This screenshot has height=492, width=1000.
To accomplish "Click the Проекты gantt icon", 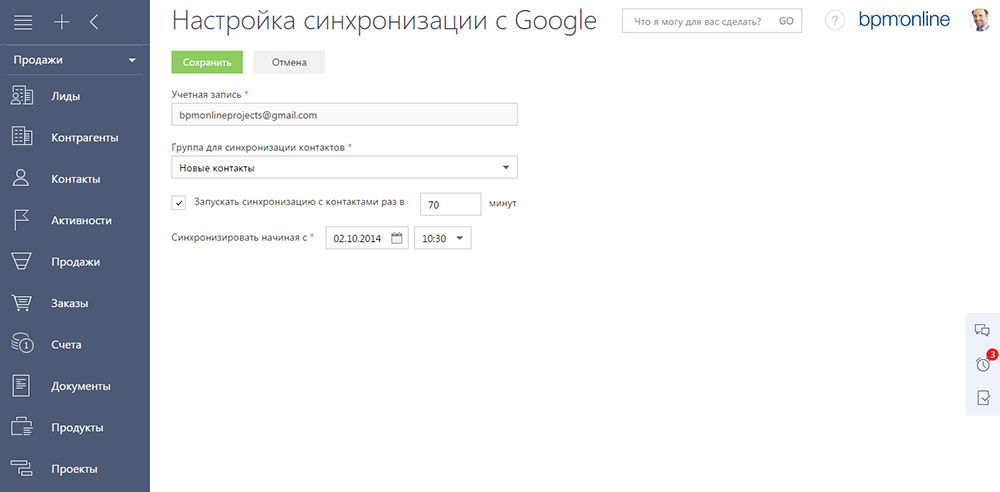I will click(x=22, y=469).
